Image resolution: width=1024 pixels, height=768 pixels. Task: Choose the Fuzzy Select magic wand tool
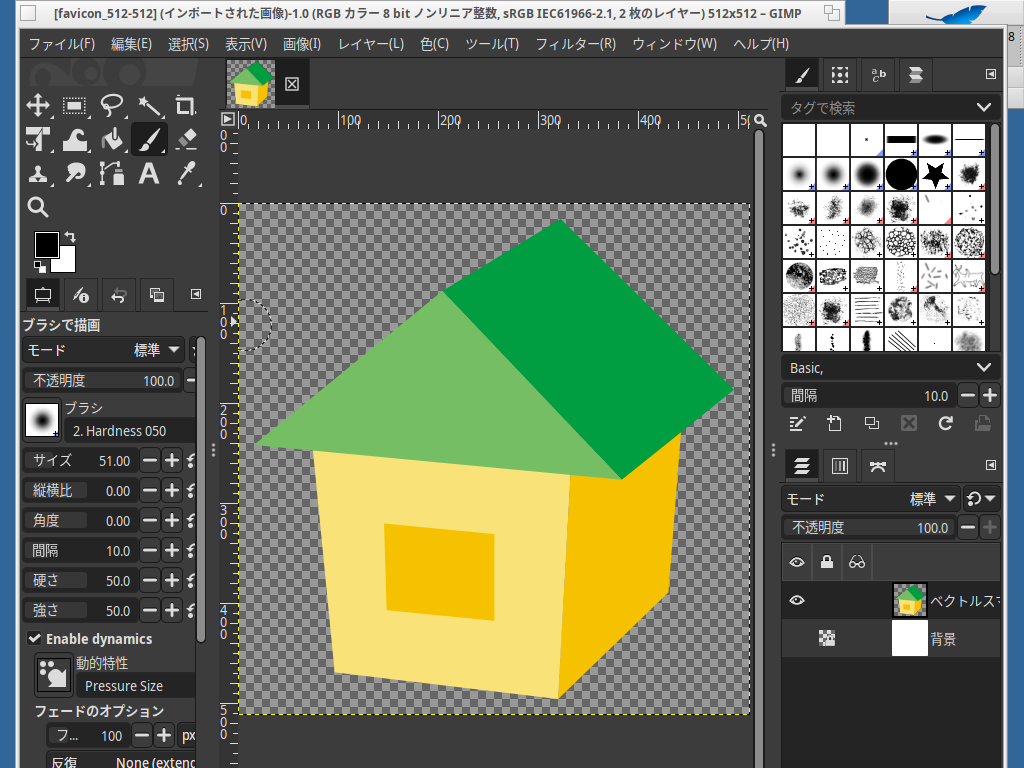pyautogui.click(x=149, y=106)
